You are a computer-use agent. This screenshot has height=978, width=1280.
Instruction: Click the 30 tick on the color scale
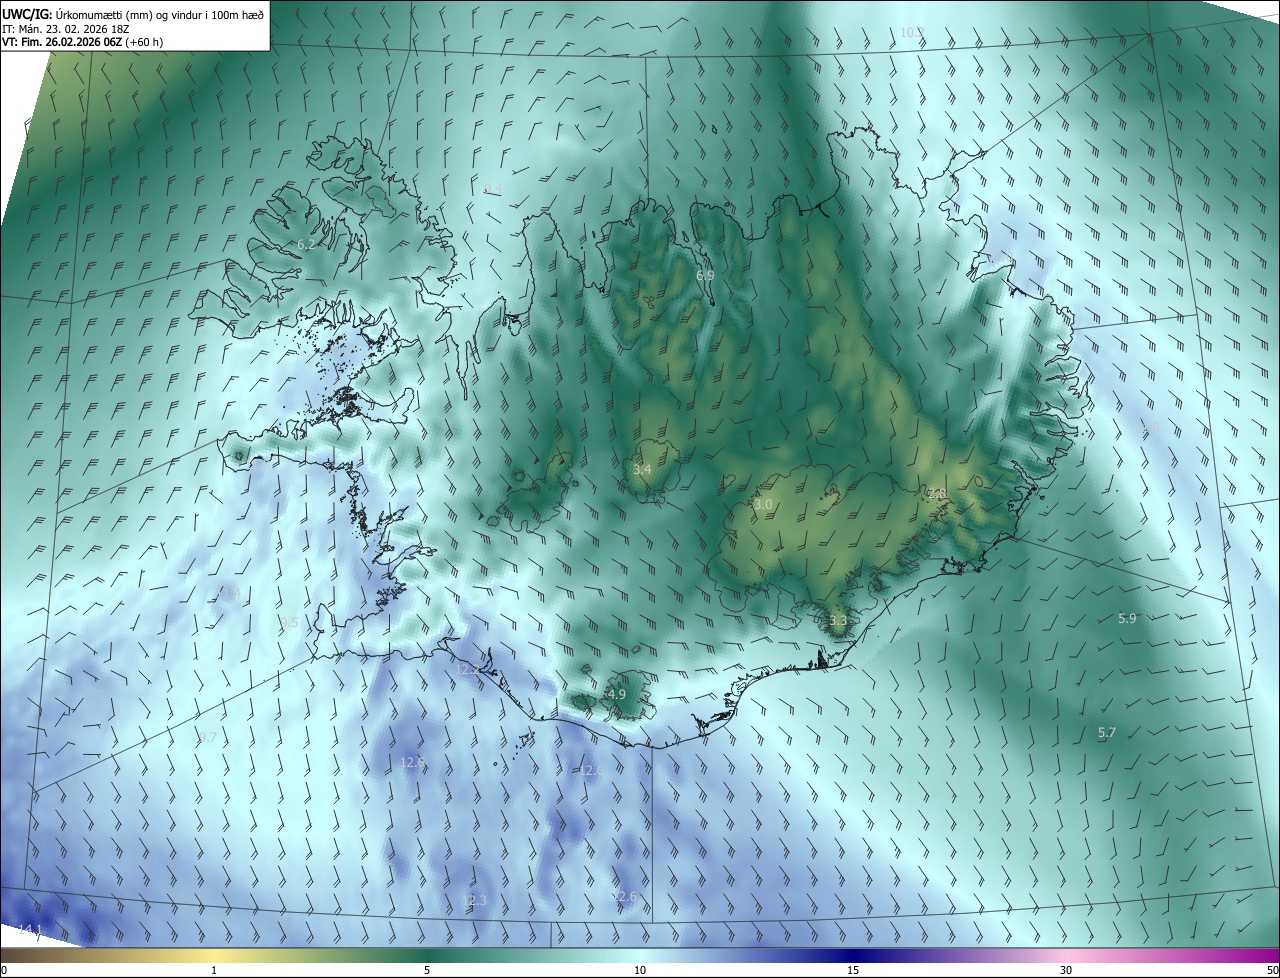point(1066,970)
